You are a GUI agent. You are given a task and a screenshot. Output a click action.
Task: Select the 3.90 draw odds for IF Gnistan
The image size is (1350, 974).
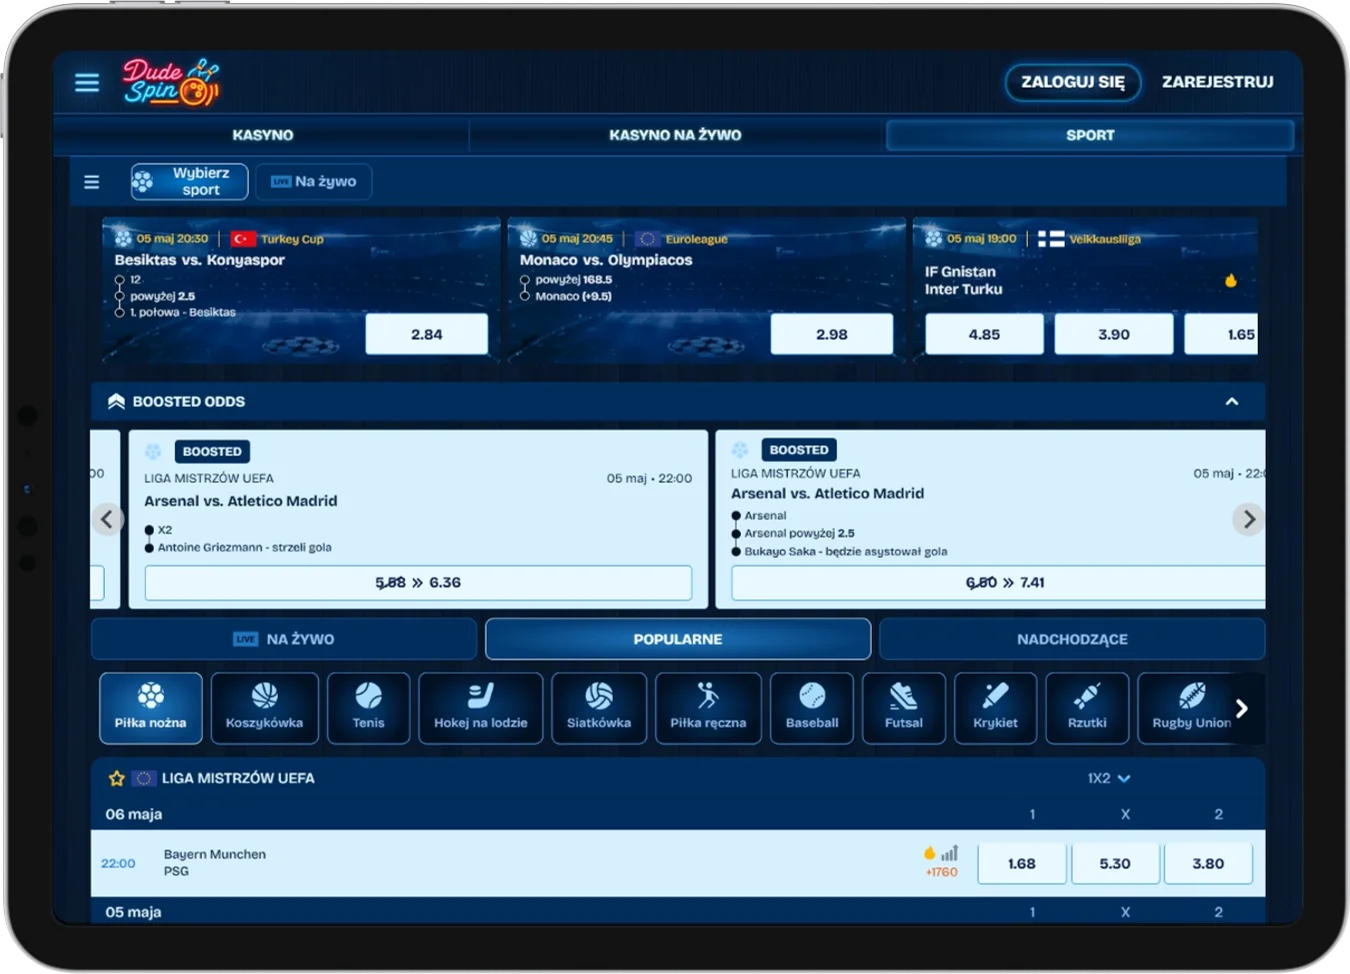coord(1114,334)
